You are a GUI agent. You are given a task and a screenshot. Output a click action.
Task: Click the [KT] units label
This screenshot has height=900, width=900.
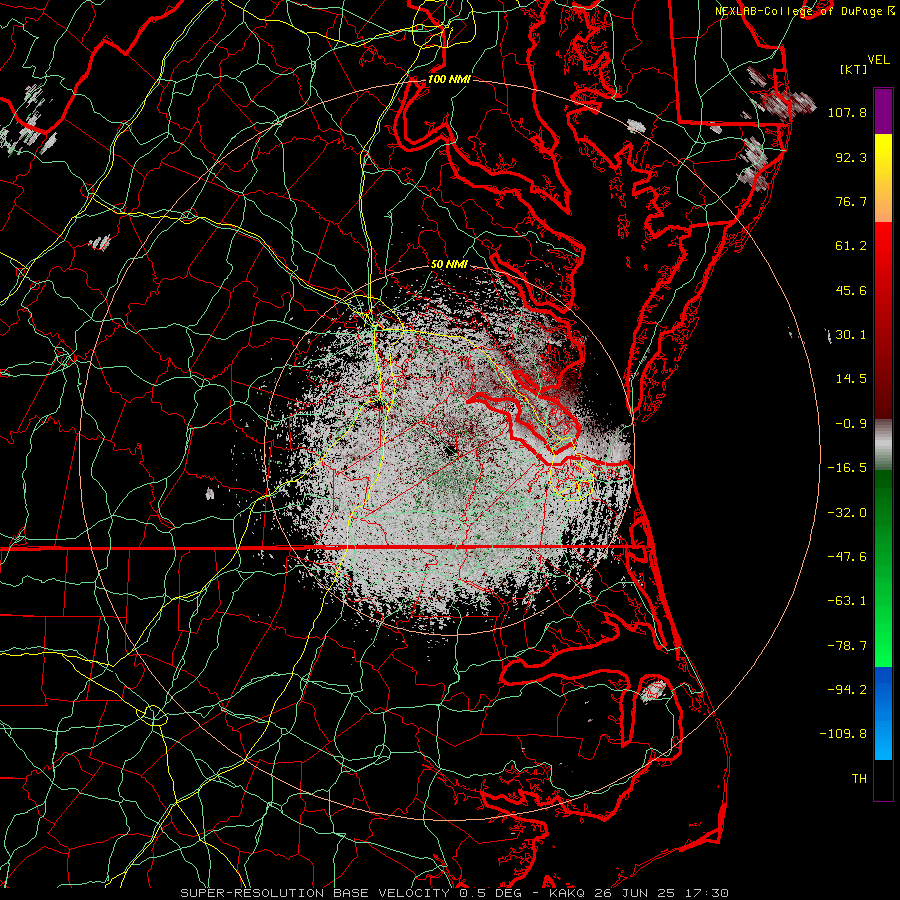pos(854,69)
